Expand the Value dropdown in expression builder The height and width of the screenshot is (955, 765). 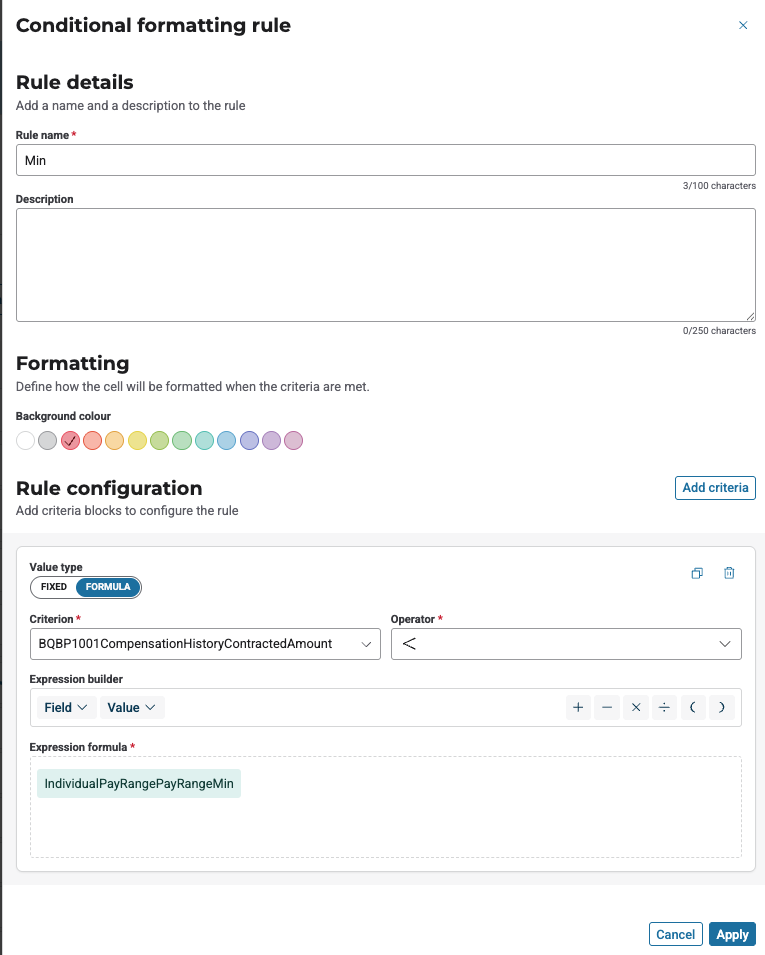pos(131,708)
